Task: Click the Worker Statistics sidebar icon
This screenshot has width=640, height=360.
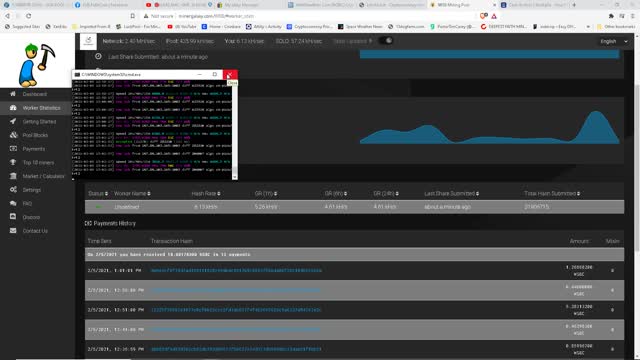Action: (x=13, y=108)
